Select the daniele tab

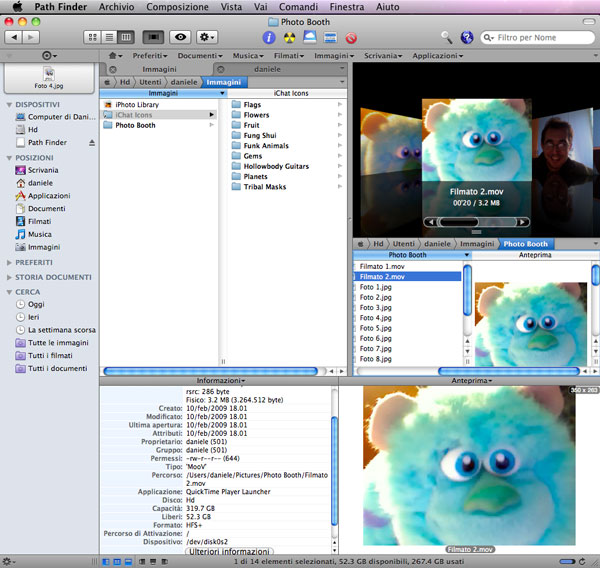tap(267, 69)
